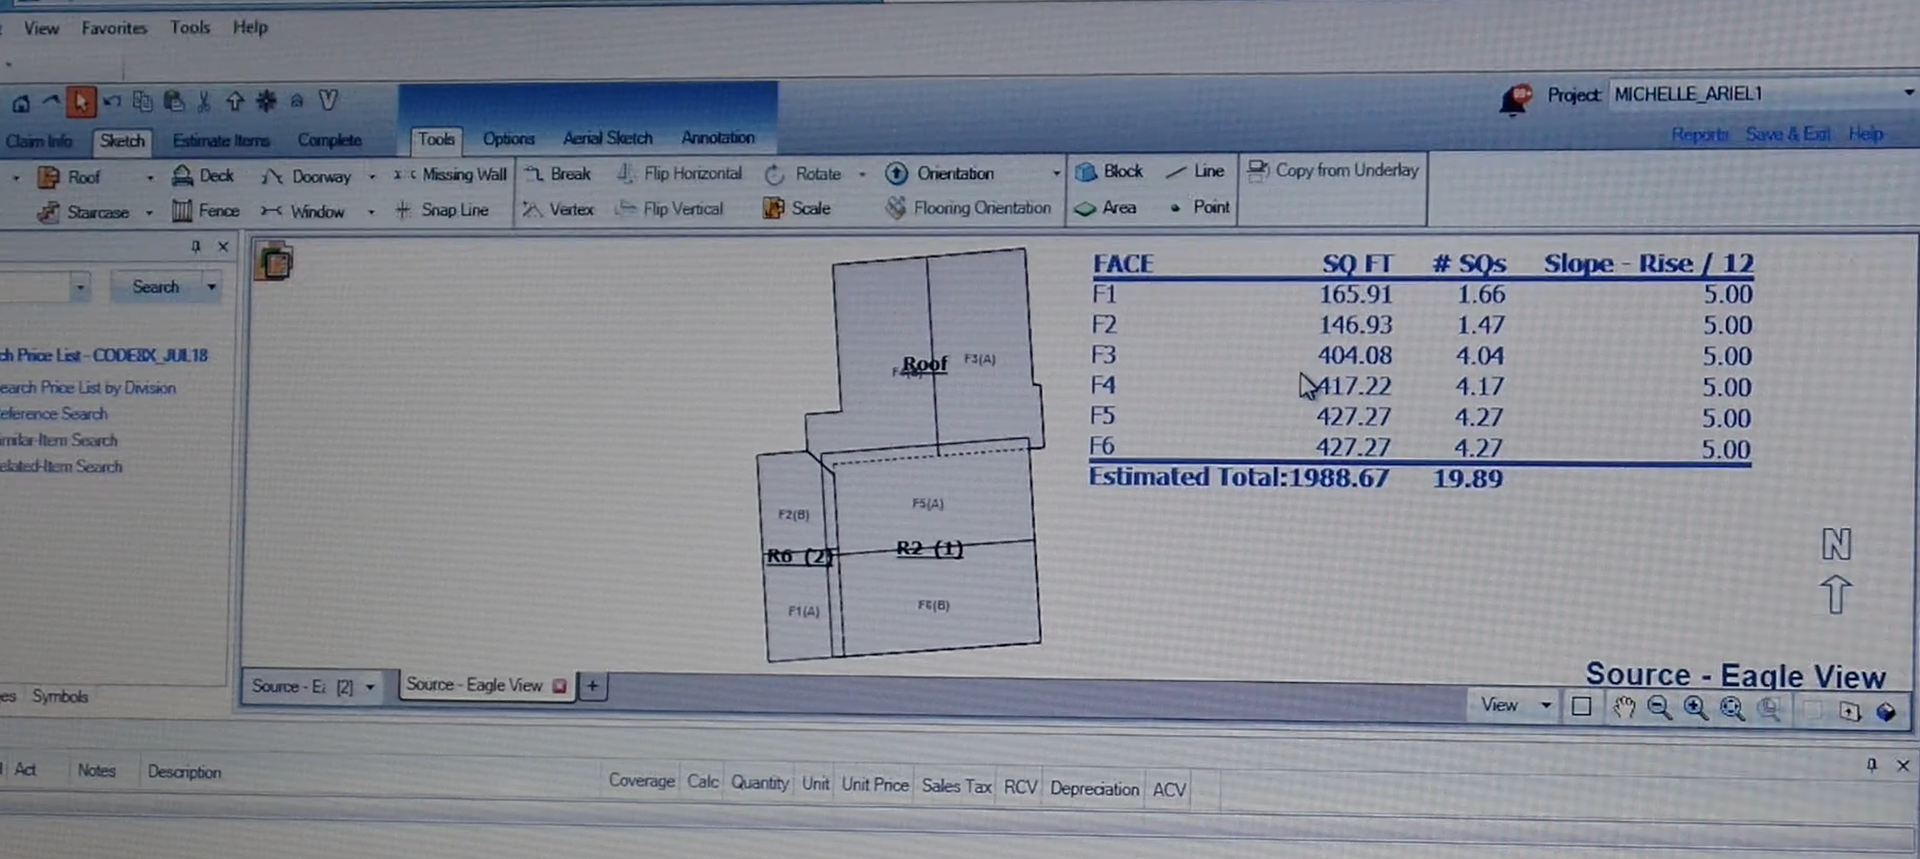The image size is (1920, 859).
Task: Select the Roof tool
Action: (69, 177)
